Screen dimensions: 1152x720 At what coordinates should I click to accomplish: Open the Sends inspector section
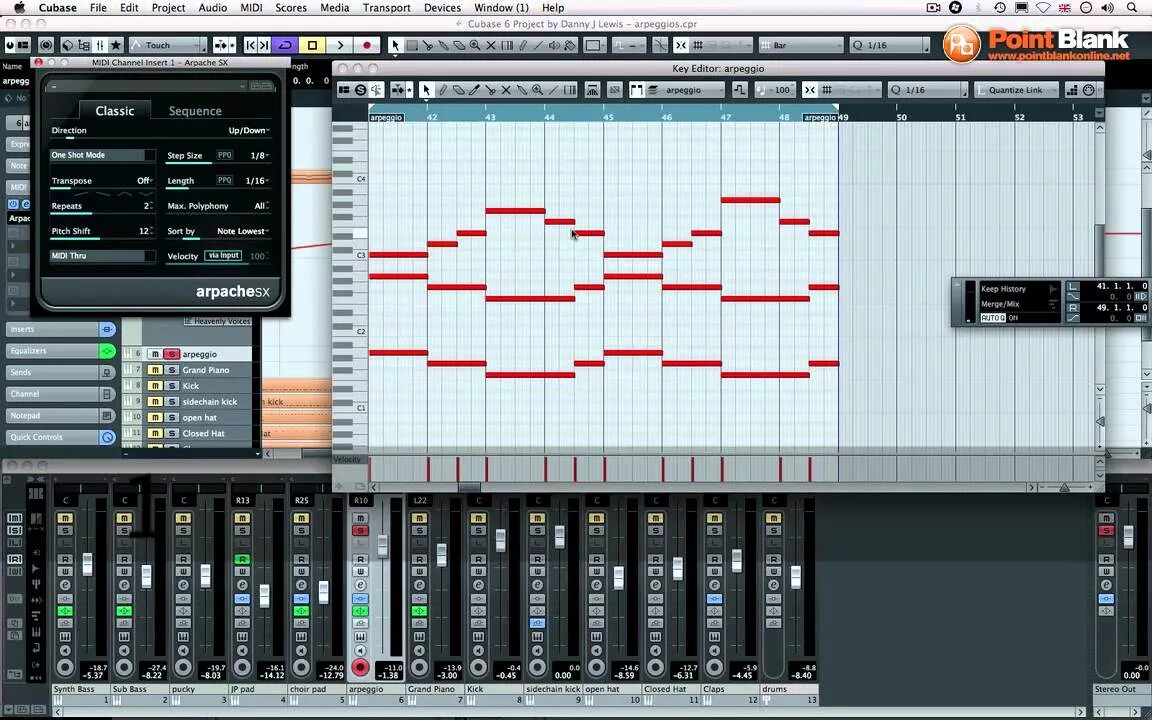(61, 372)
